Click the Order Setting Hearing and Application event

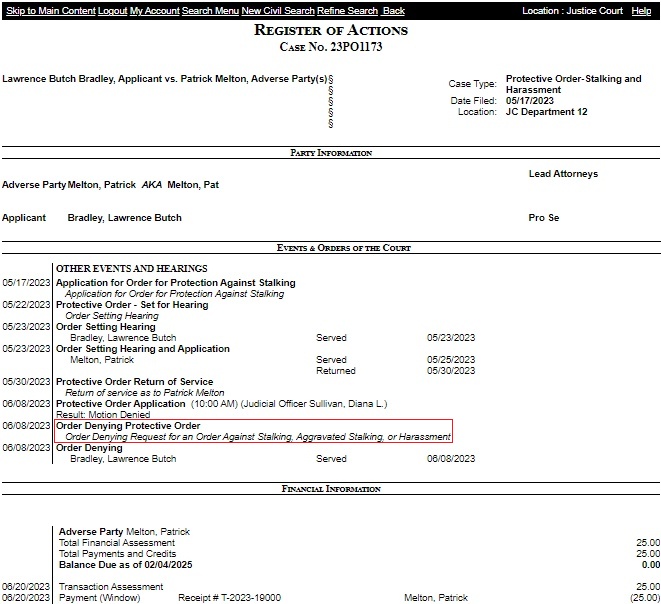(x=142, y=349)
